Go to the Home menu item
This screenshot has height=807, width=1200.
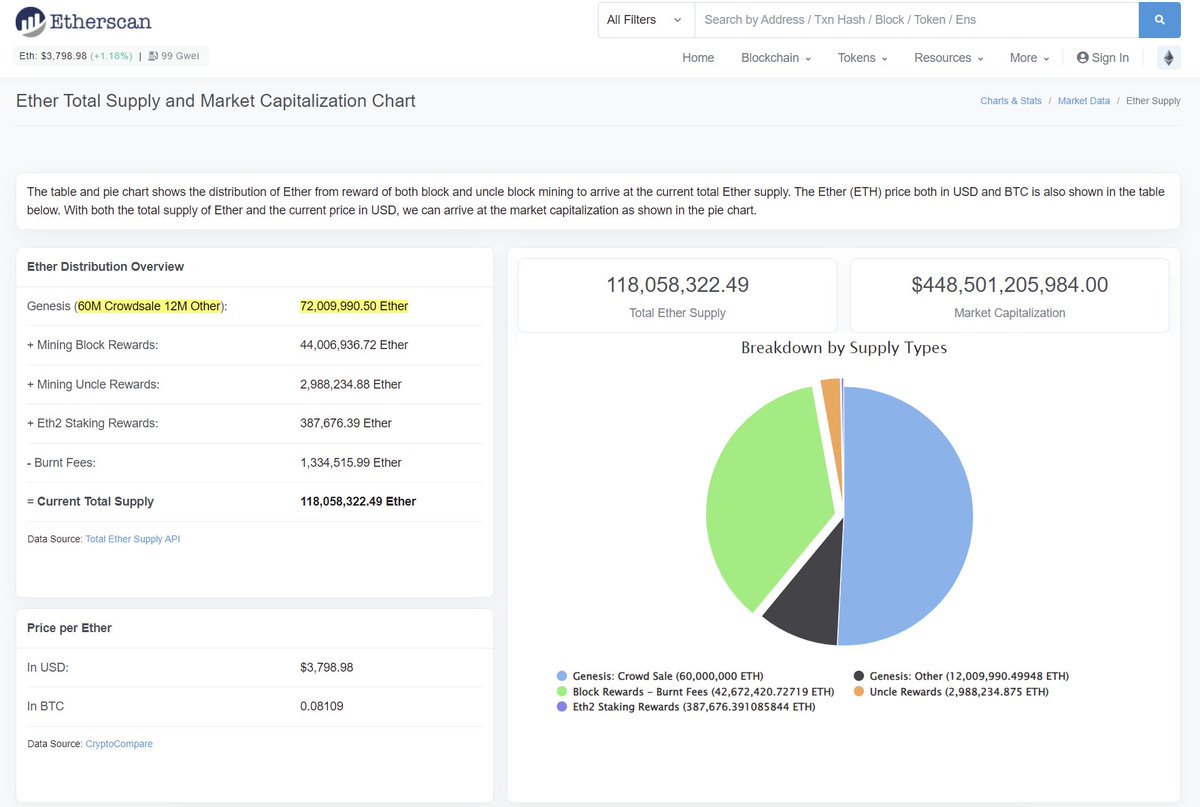point(698,58)
